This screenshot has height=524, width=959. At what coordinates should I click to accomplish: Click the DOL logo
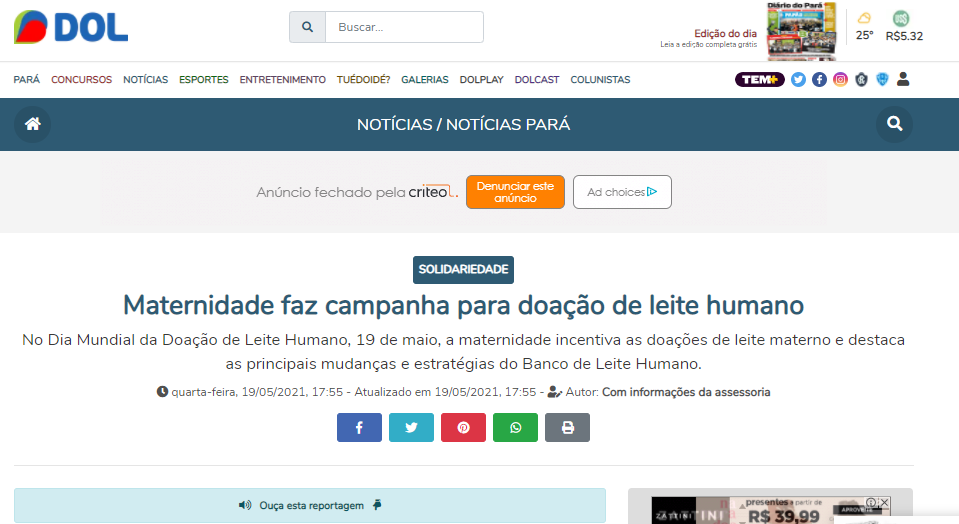(x=71, y=26)
